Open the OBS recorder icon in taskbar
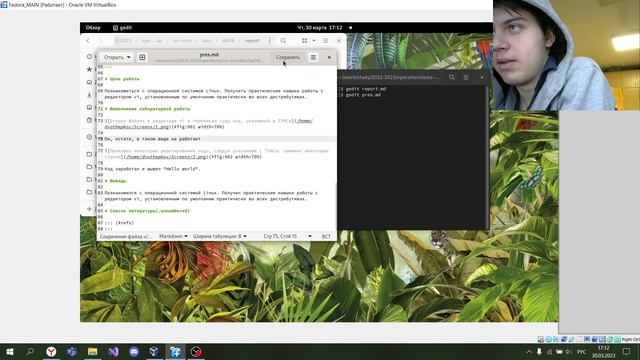640x360 pixels. [x=196, y=352]
